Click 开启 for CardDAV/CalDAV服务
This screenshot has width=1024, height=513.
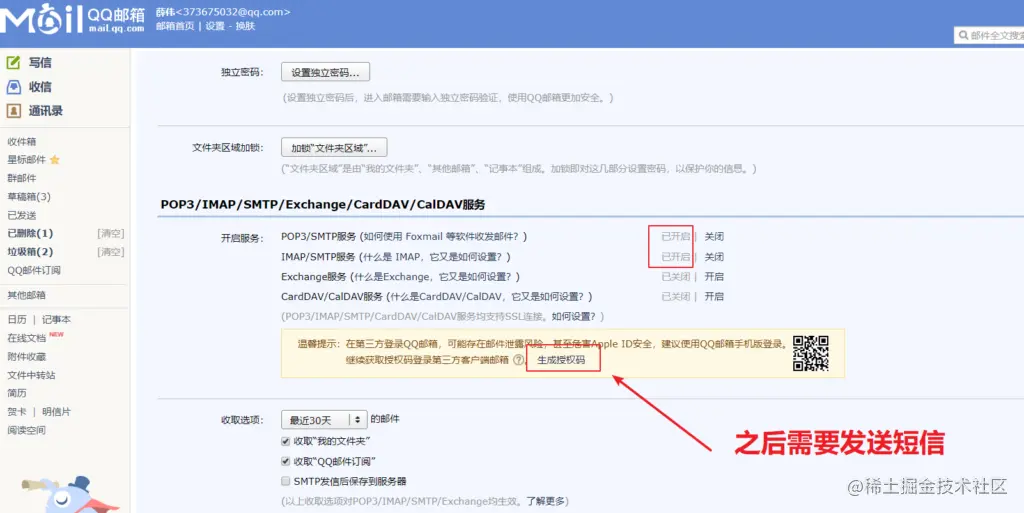point(714,296)
